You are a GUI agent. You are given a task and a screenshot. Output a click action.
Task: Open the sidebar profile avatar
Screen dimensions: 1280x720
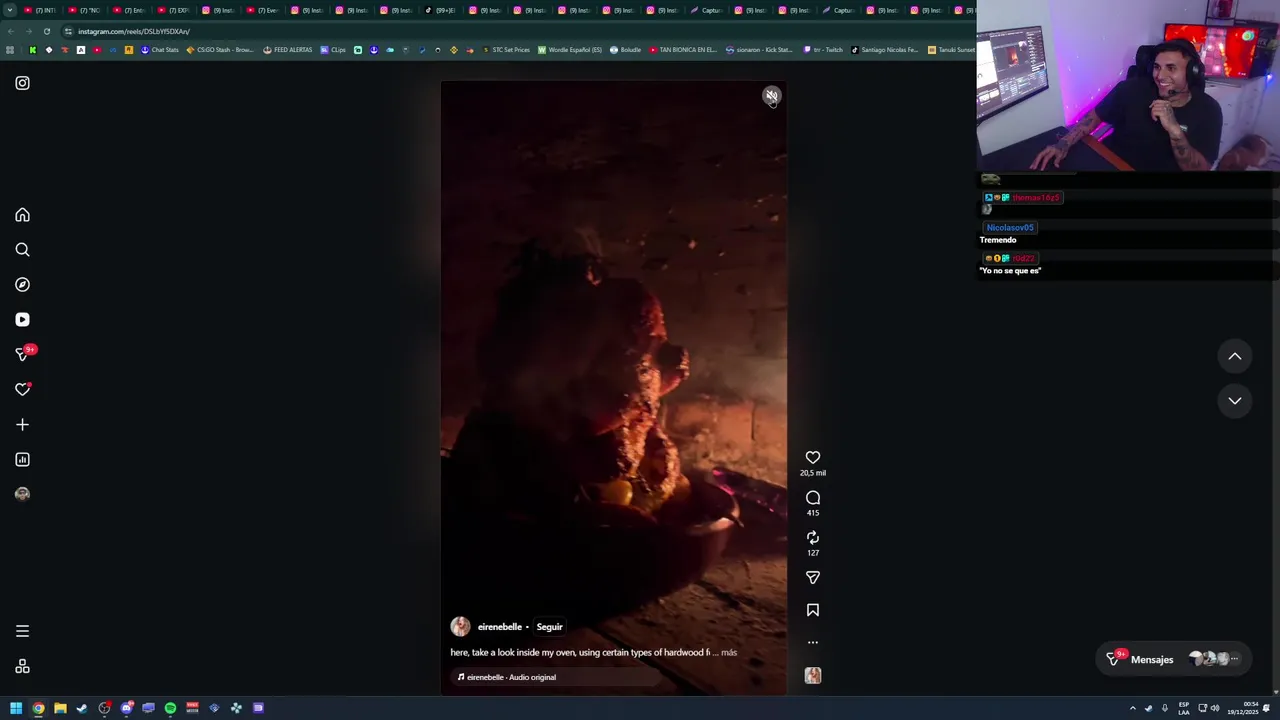click(22, 494)
